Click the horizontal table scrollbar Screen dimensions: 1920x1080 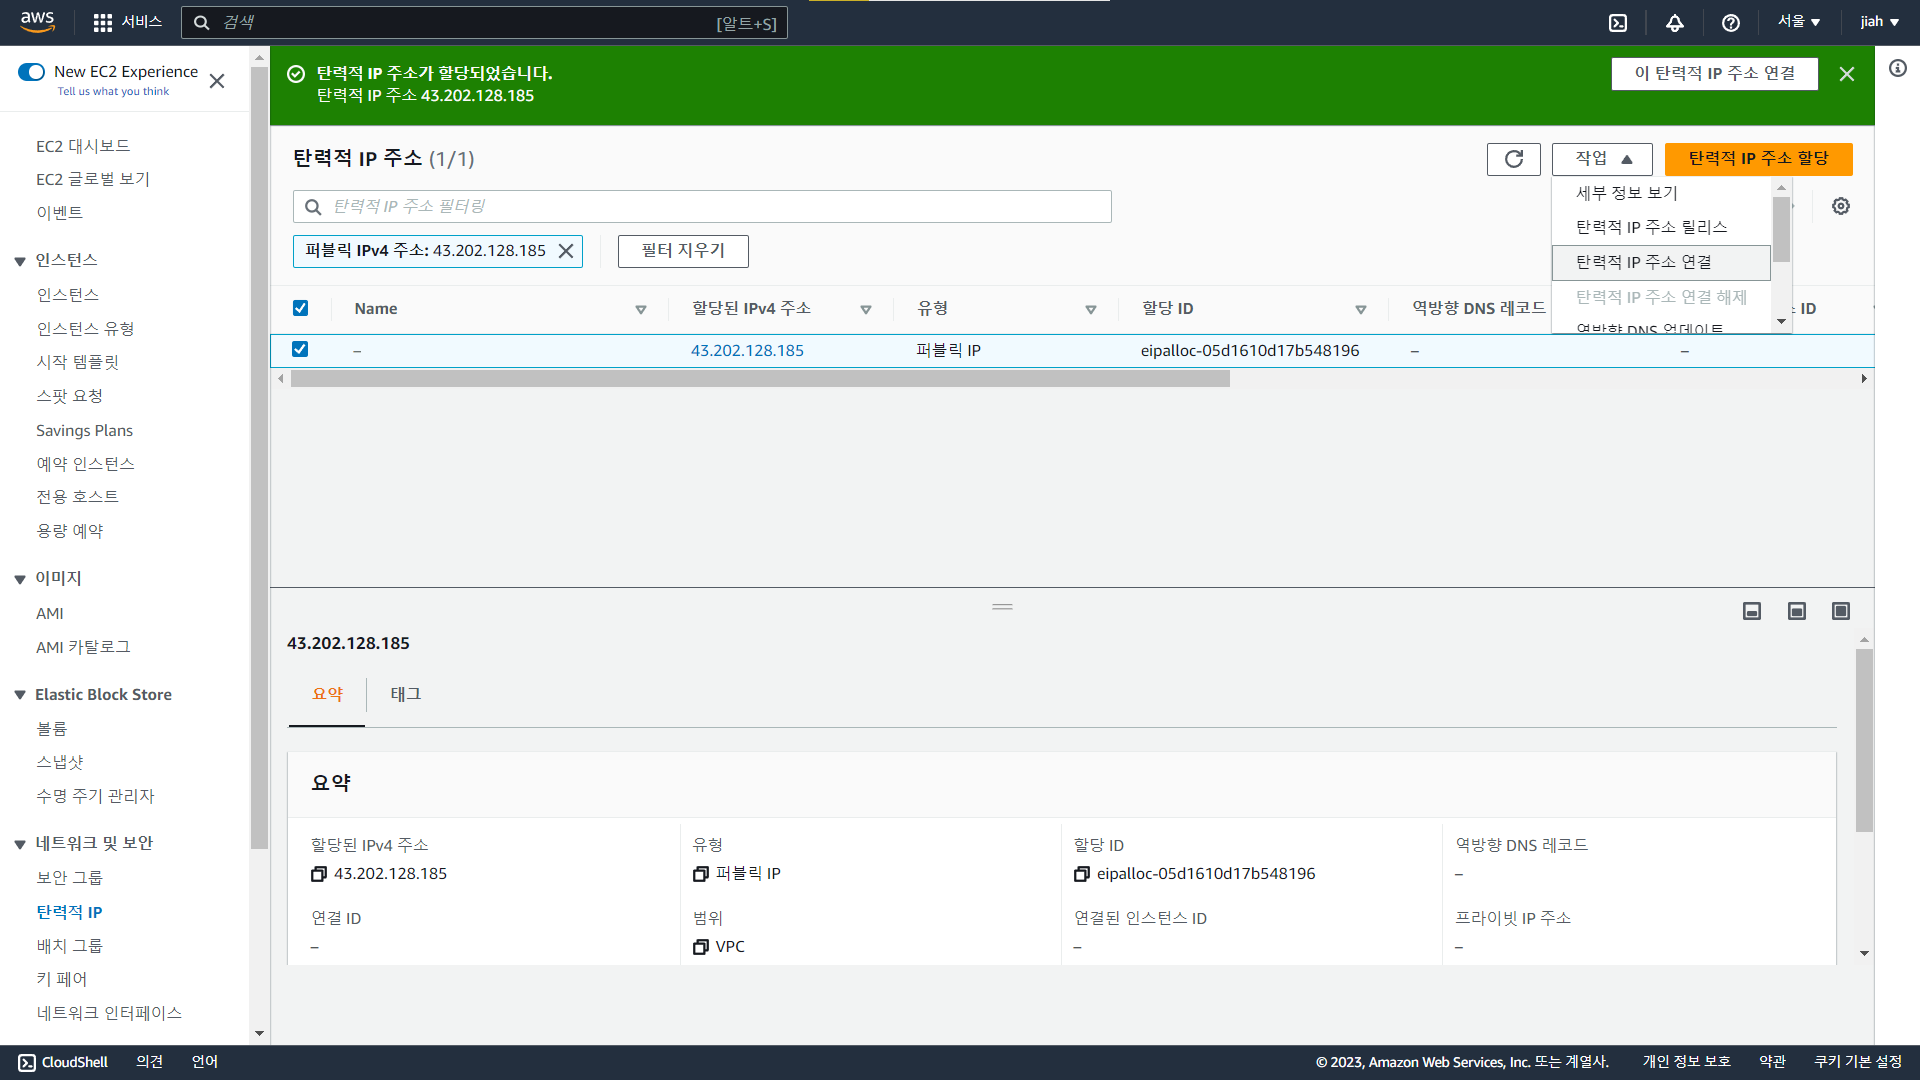coord(760,379)
